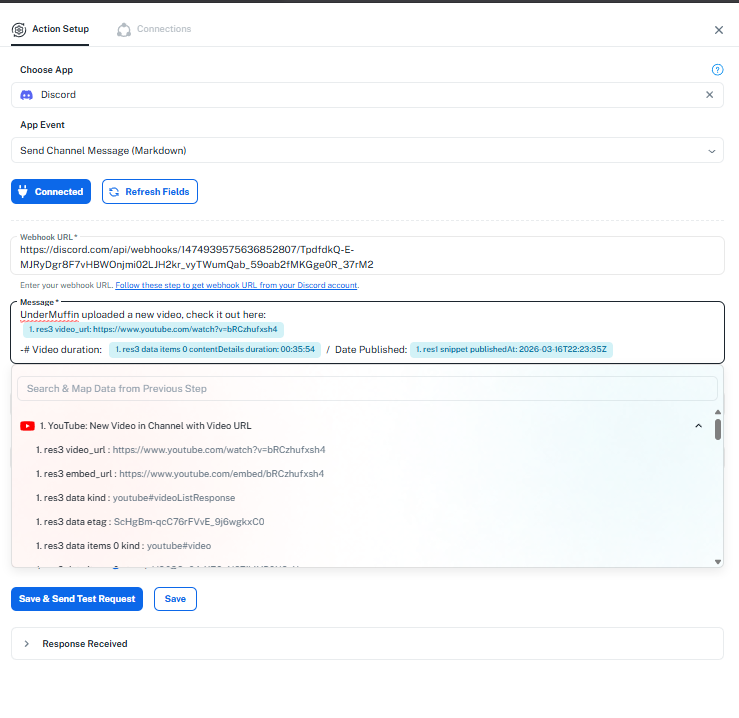The width and height of the screenshot is (739, 718).
Task: Choose res3 data items 0 kind entry
Action: point(123,546)
